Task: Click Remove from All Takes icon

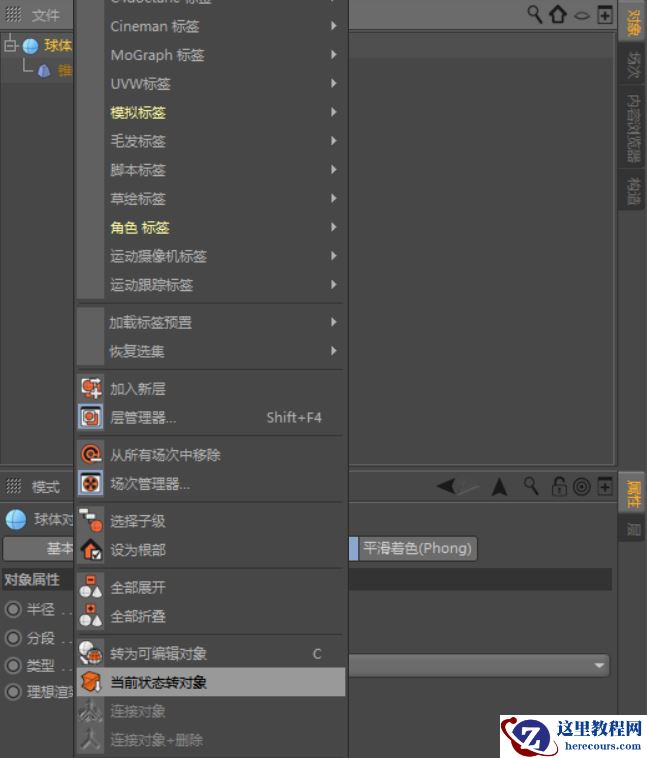Action: (x=91, y=454)
